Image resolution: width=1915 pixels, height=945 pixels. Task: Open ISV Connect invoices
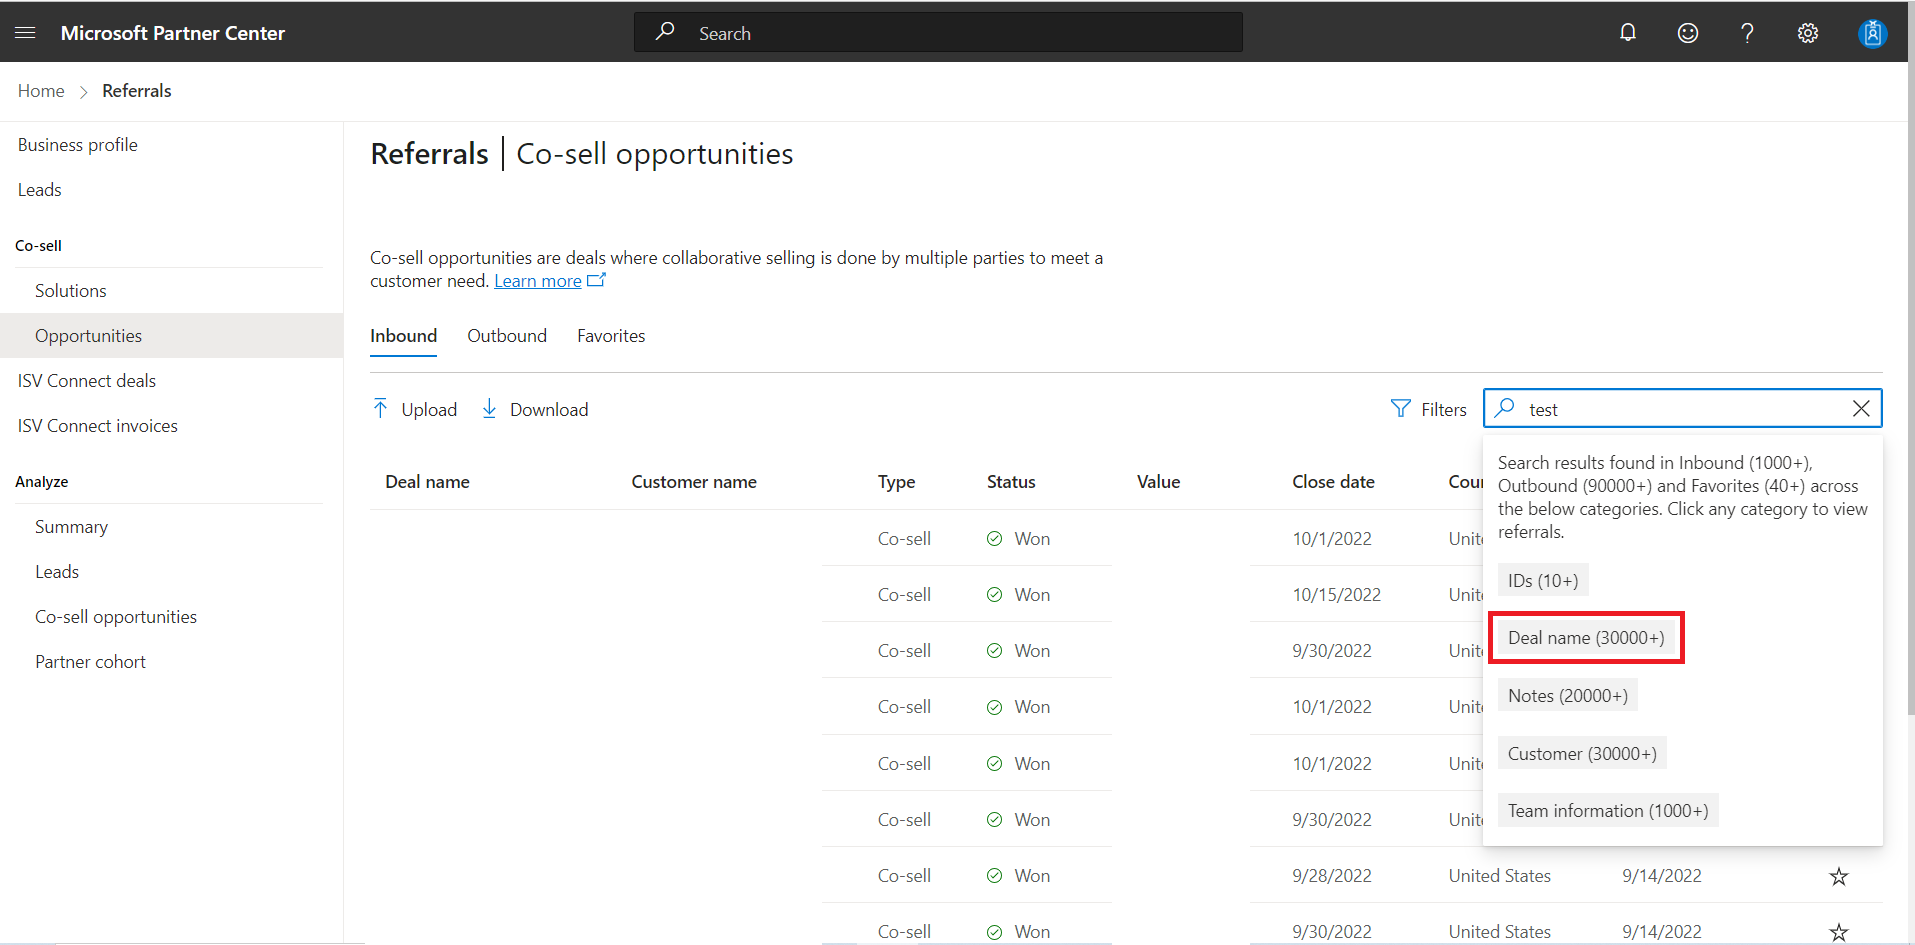(98, 426)
